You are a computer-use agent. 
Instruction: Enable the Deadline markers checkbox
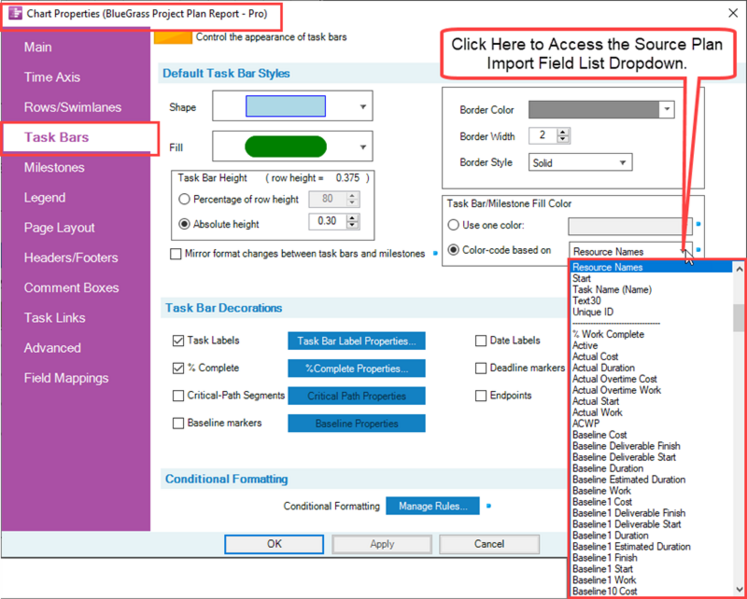point(481,368)
